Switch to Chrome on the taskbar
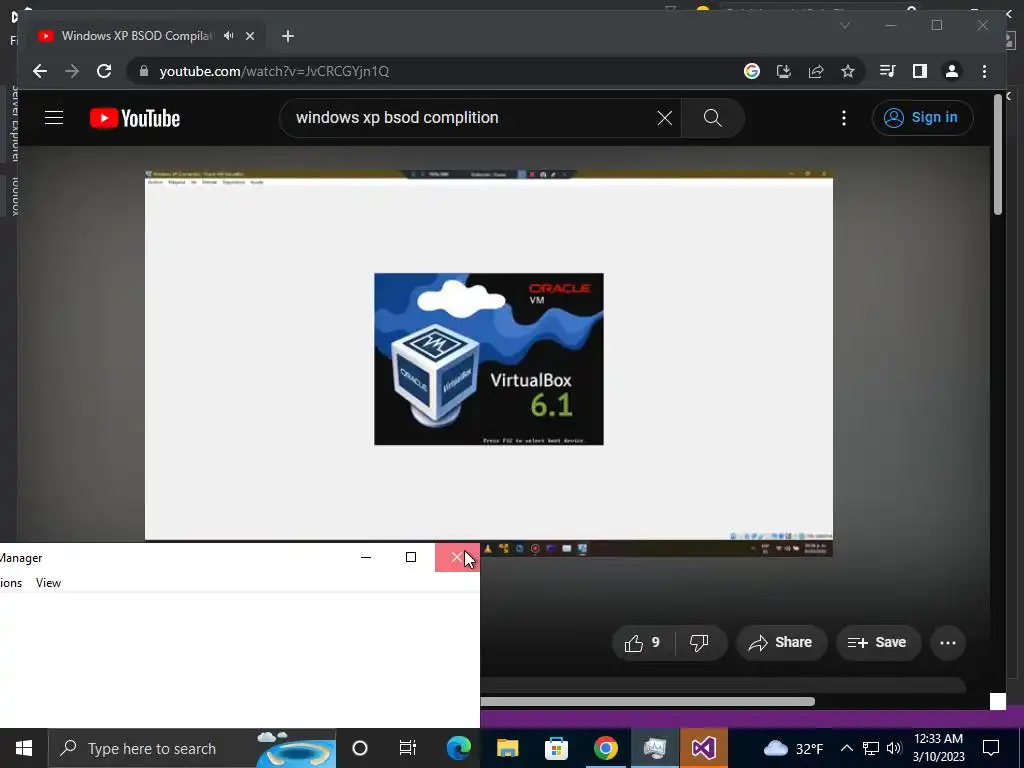1024x768 pixels. 605,748
